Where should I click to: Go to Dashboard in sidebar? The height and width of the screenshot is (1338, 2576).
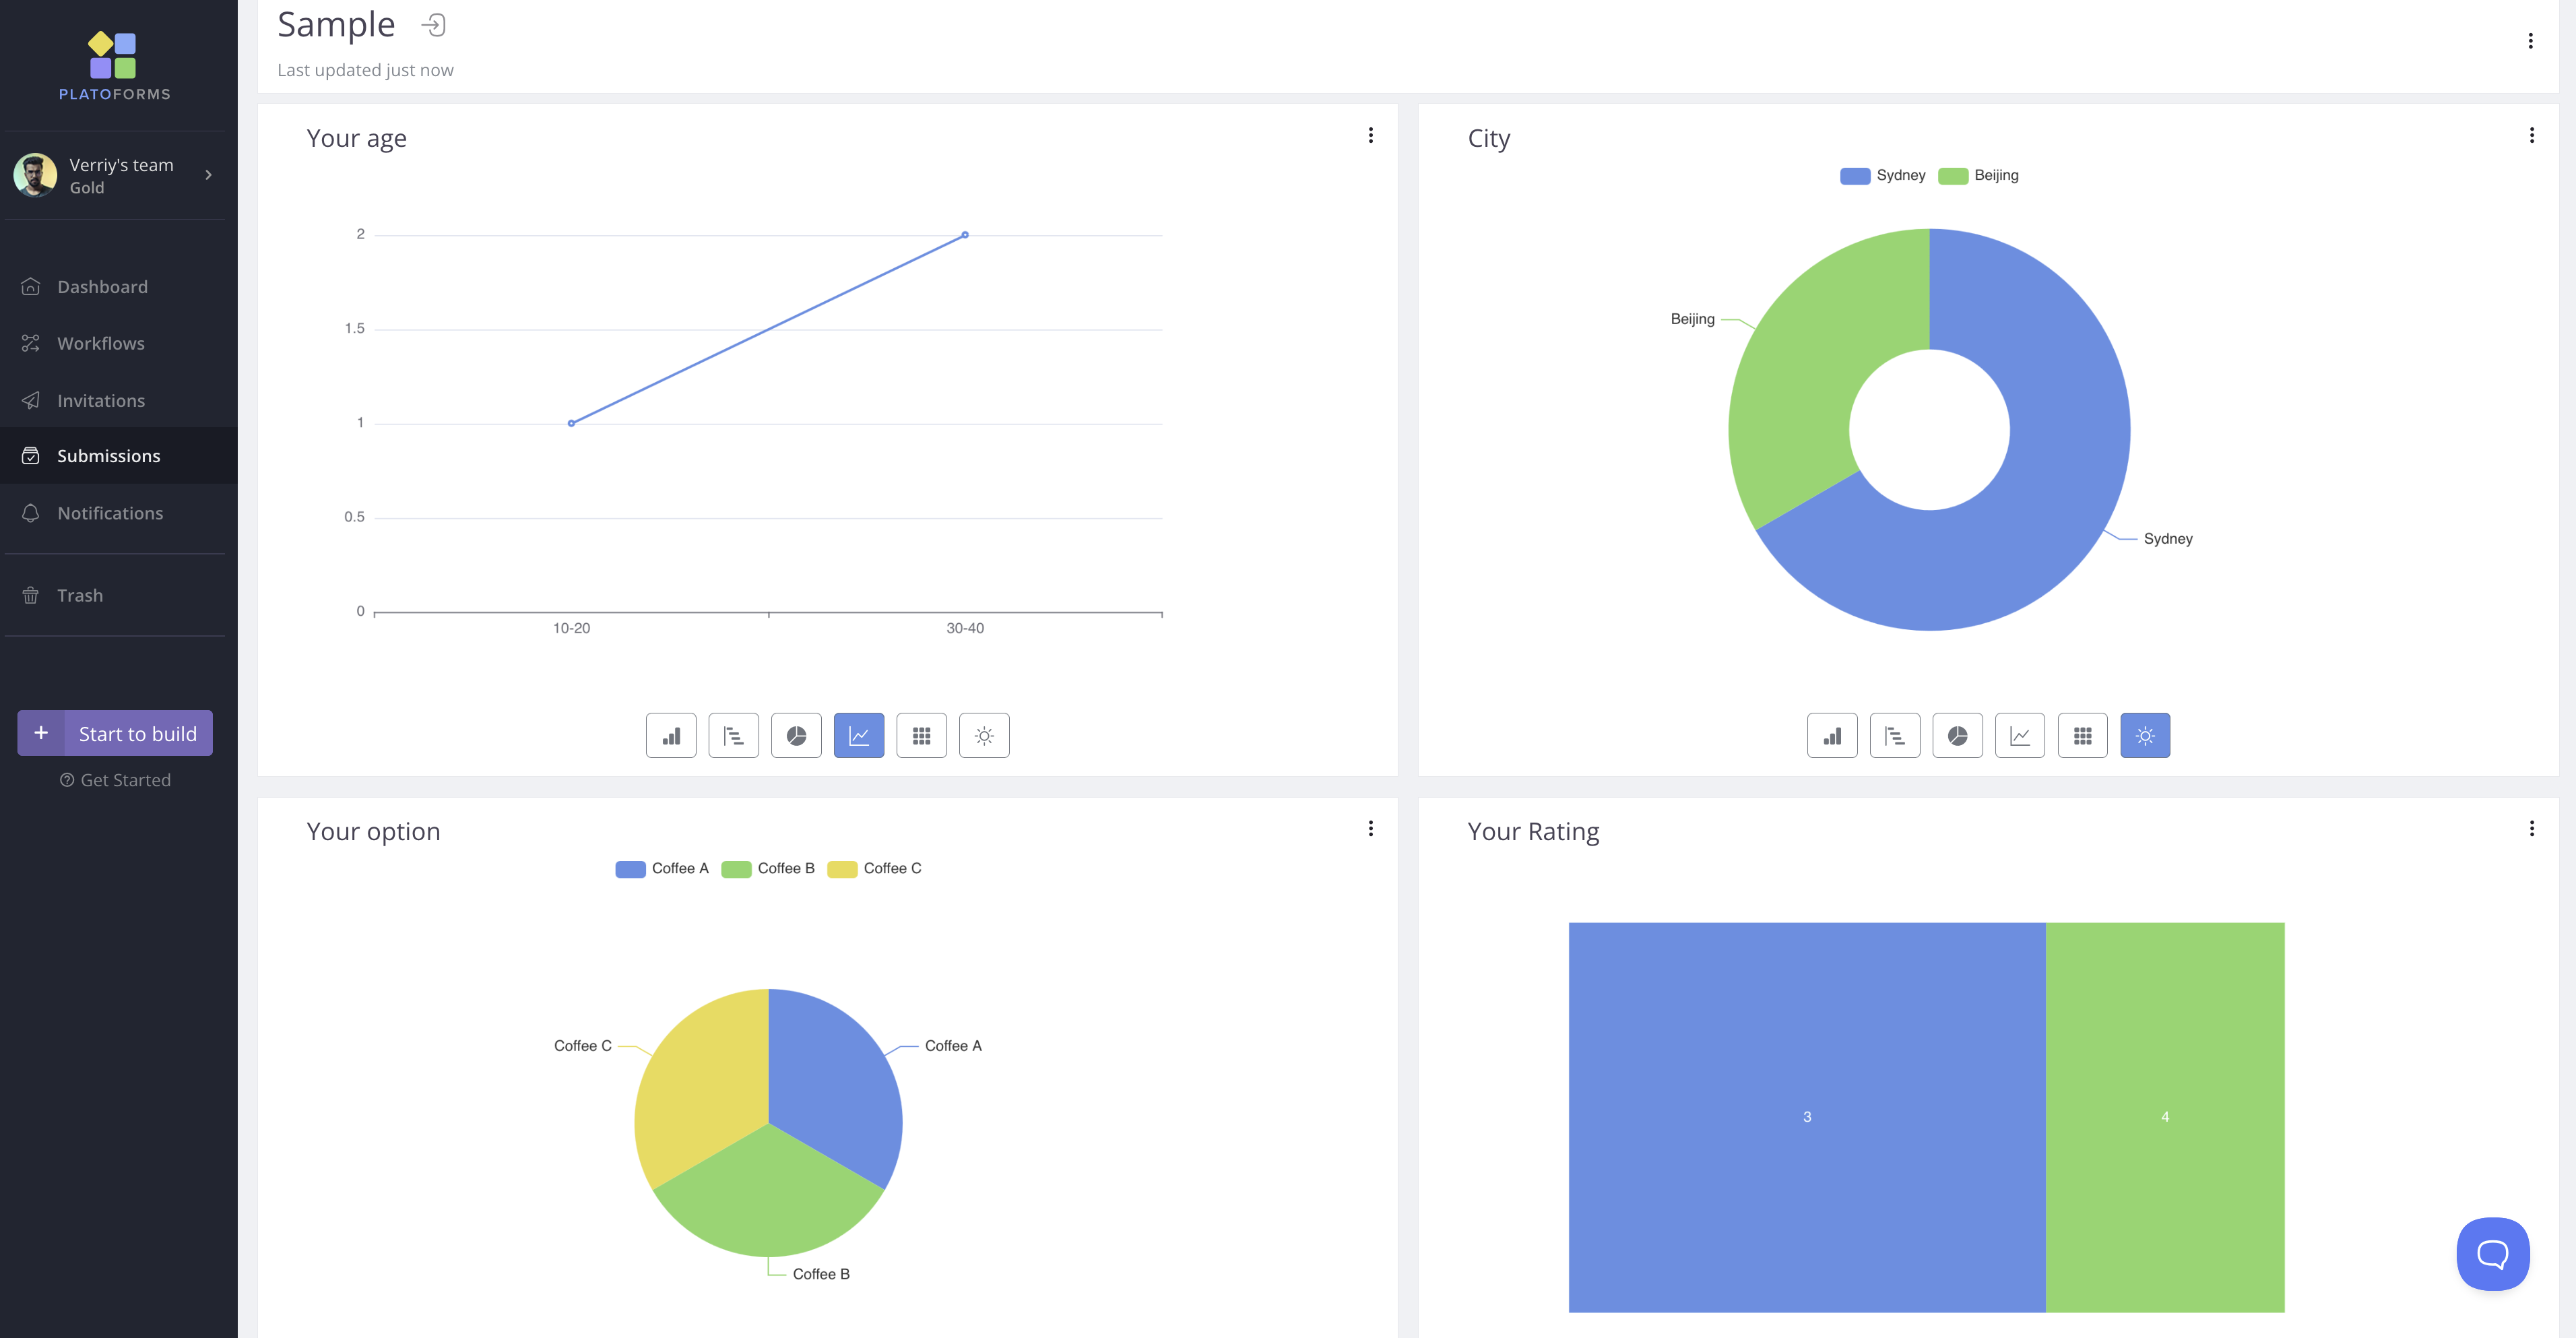(102, 287)
